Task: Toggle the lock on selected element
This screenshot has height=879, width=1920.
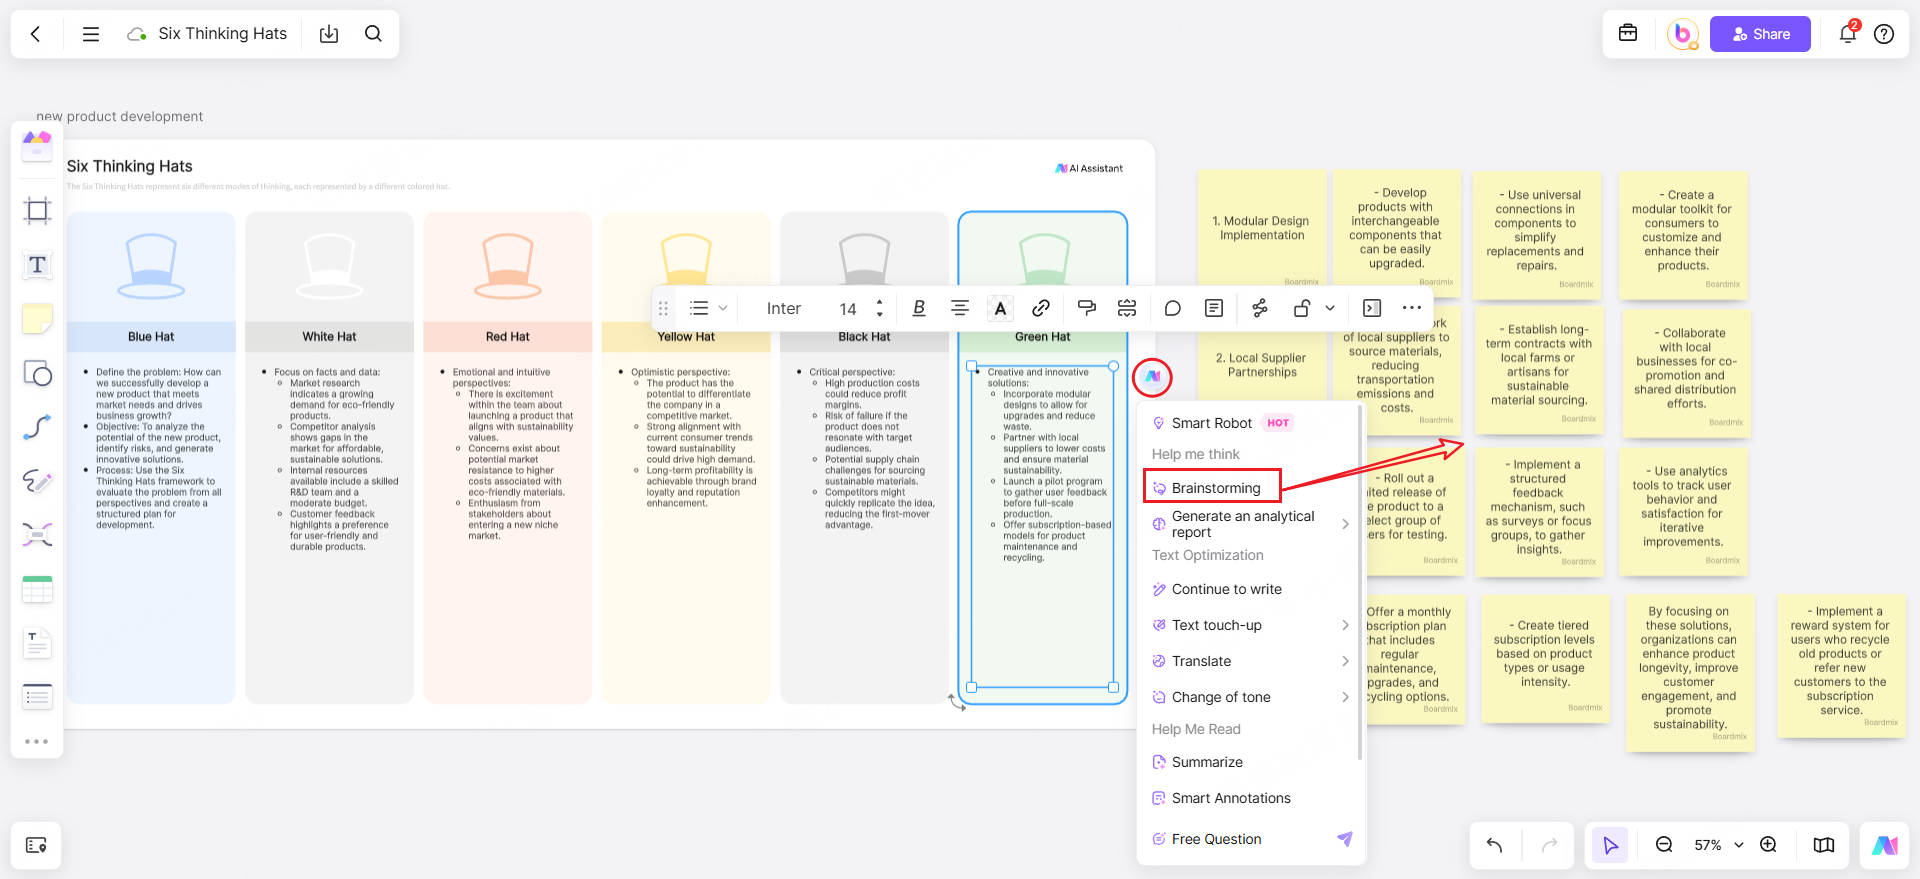Action: click(x=1301, y=308)
